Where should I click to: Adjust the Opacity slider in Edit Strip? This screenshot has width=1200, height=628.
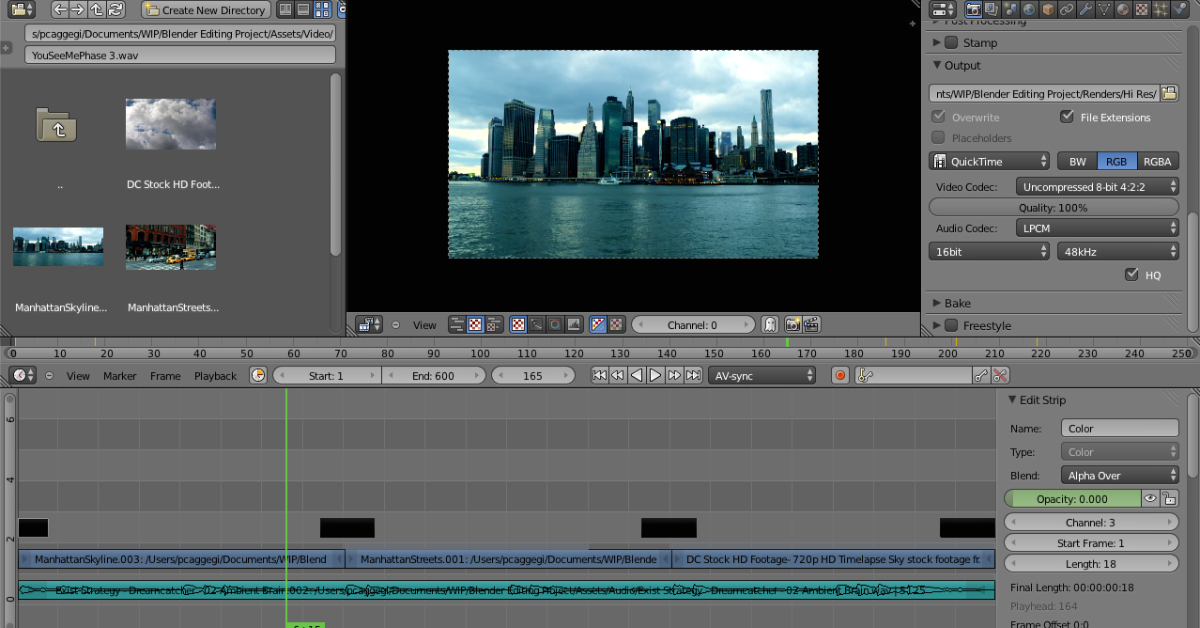tap(1072, 499)
